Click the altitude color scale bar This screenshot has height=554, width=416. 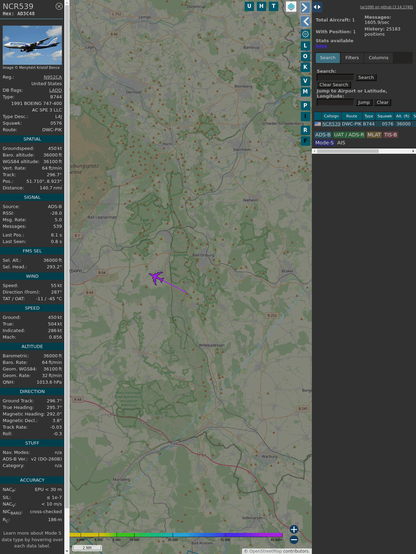click(x=176, y=535)
